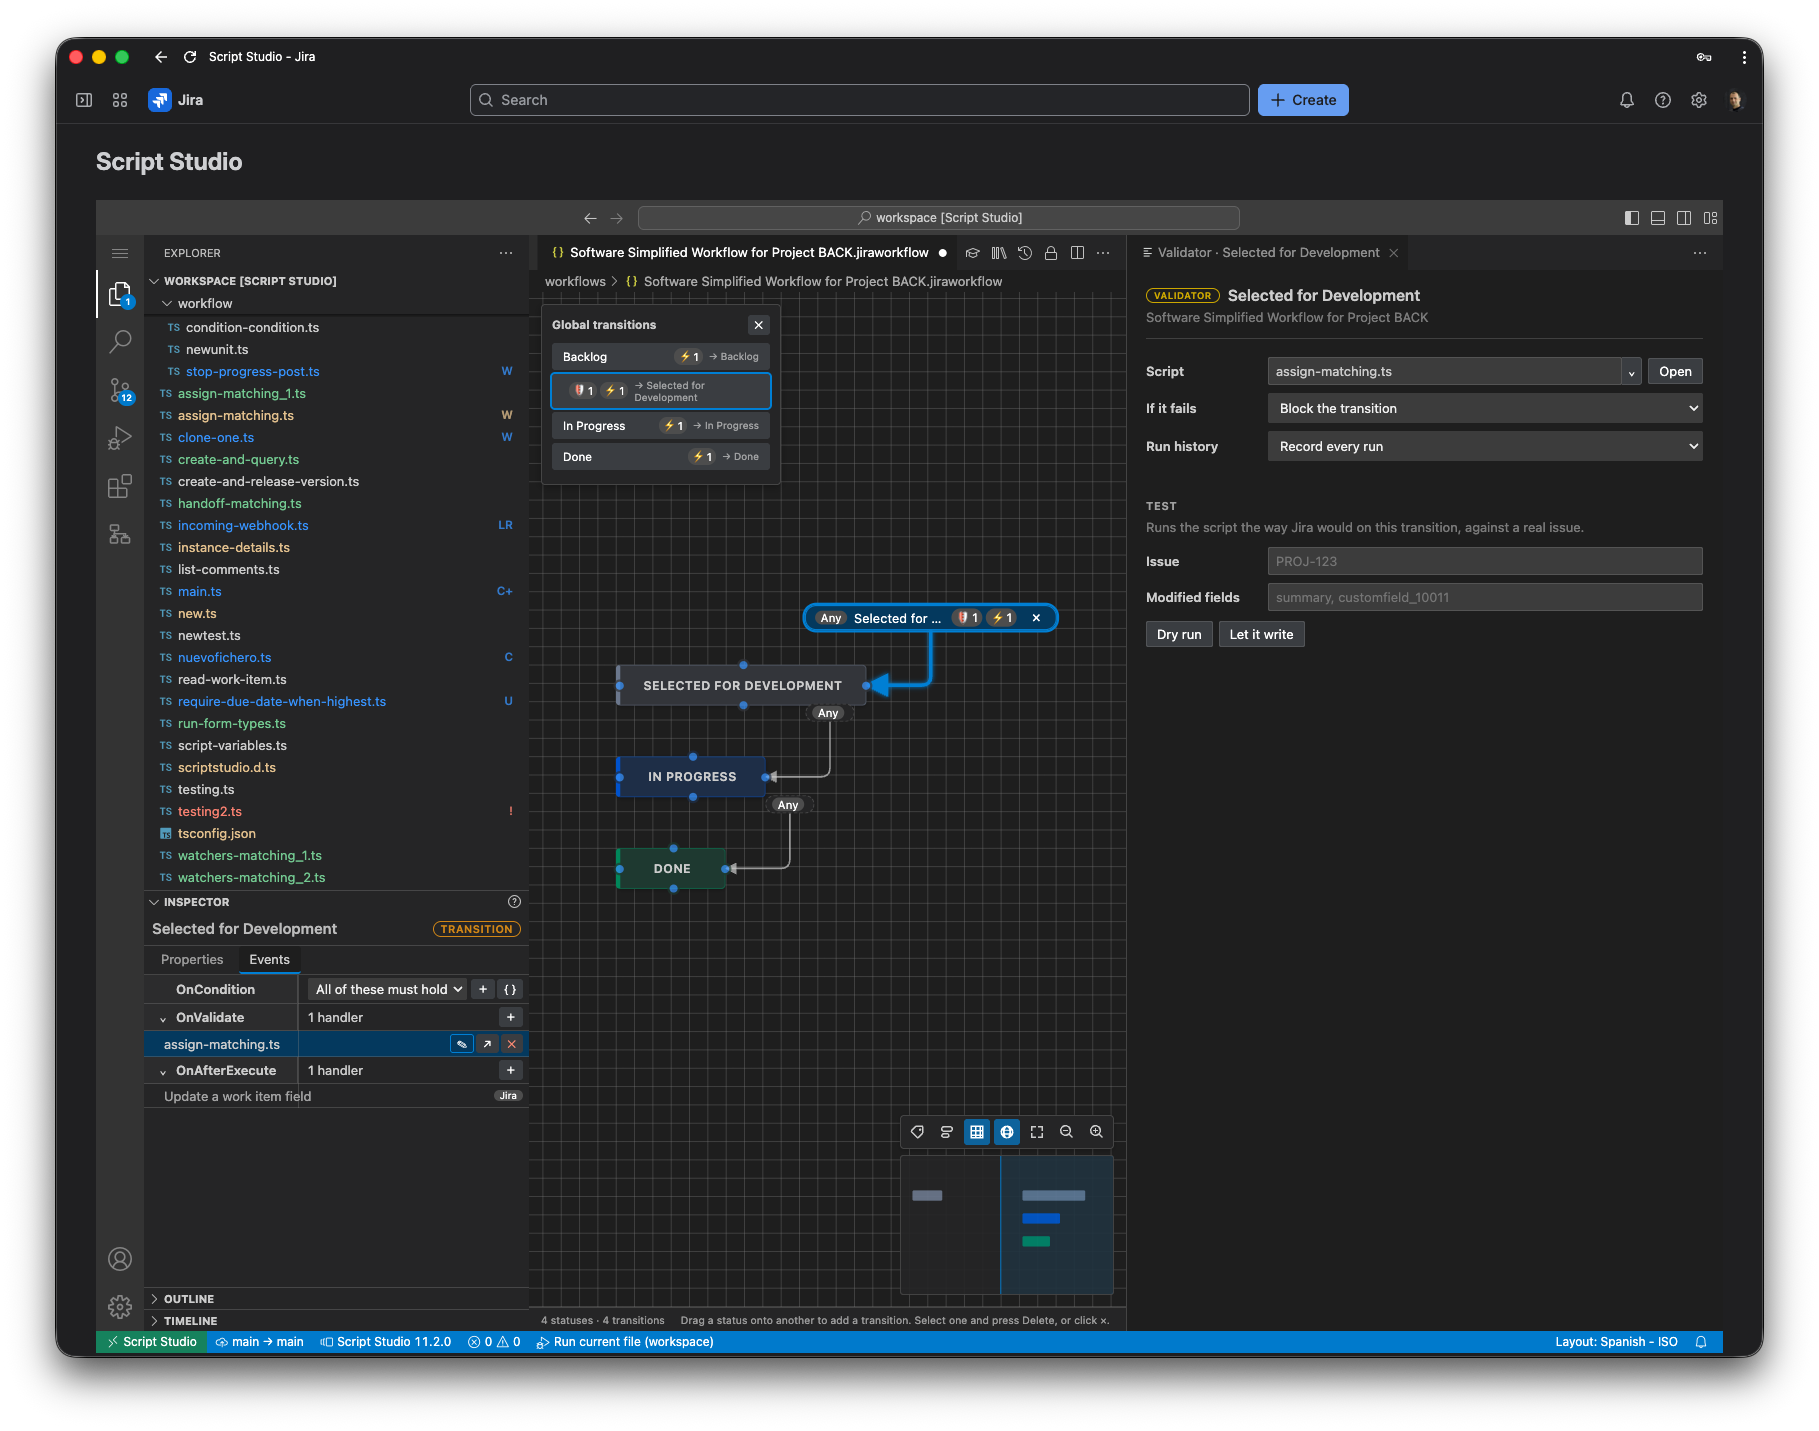
Task: Click the library books icon in editor toolbar
Action: pos(998,253)
